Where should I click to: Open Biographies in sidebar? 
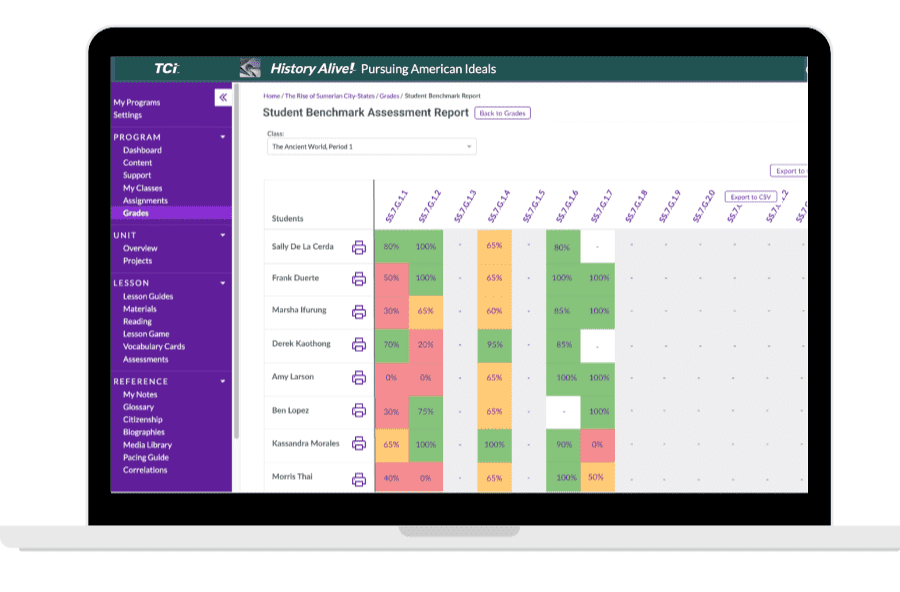click(x=143, y=432)
